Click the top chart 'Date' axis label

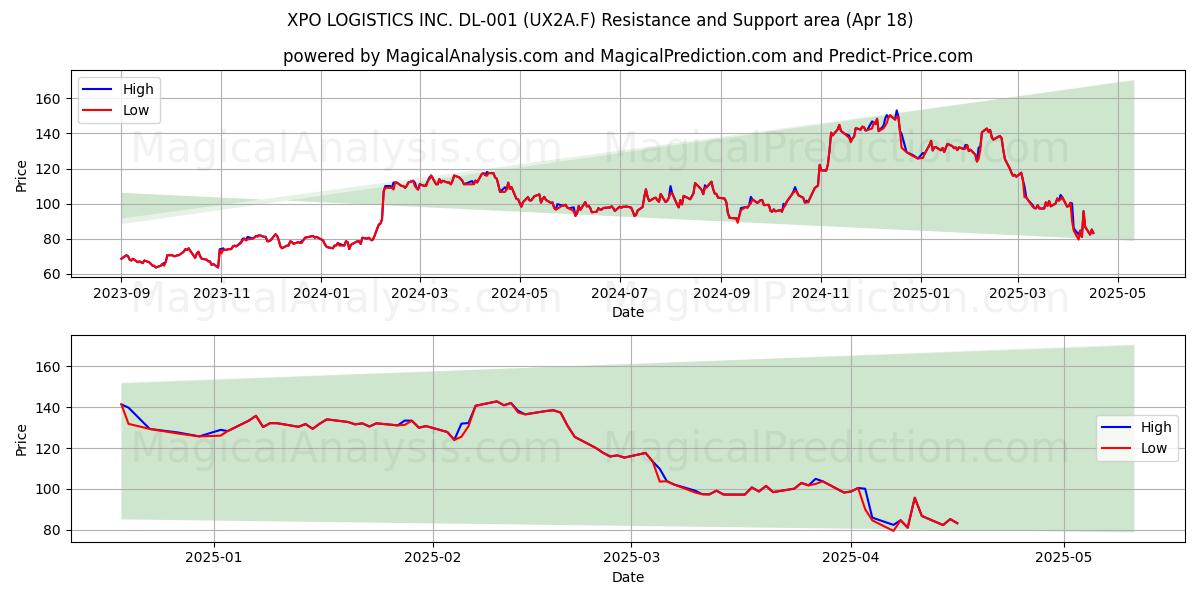(628, 313)
